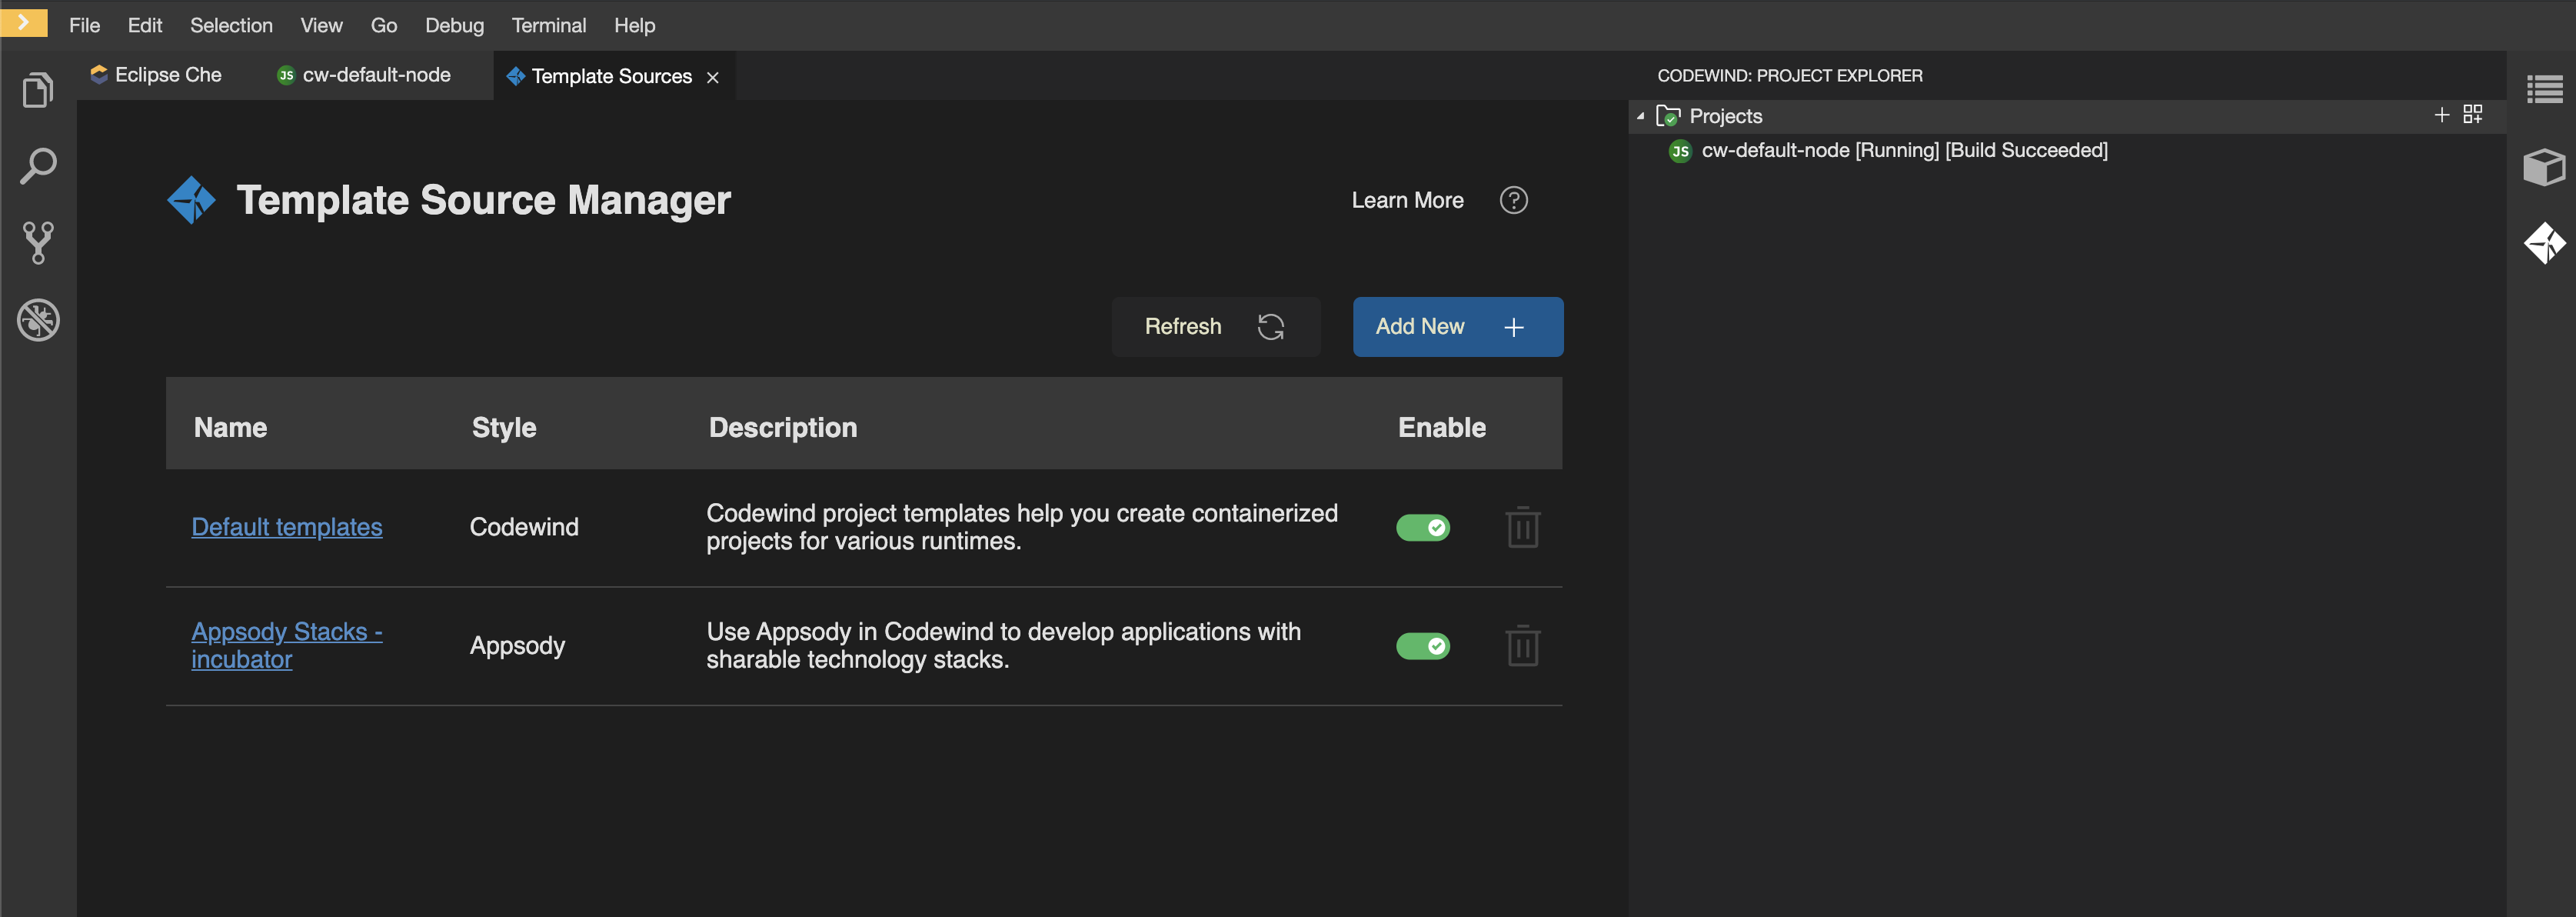Screen dimensions: 2576x917
Task: Disable the Default templates source toggle
Action: [x=1423, y=527]
